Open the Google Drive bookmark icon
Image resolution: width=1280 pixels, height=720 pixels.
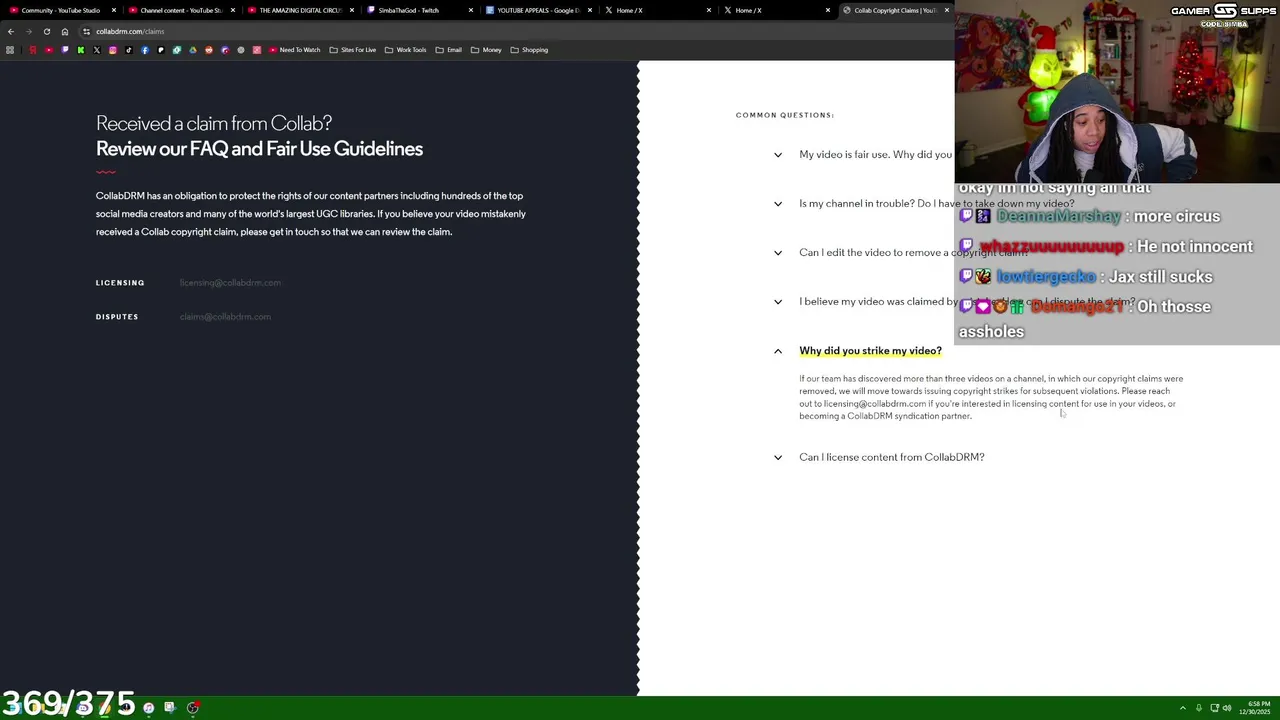(193, 50)
